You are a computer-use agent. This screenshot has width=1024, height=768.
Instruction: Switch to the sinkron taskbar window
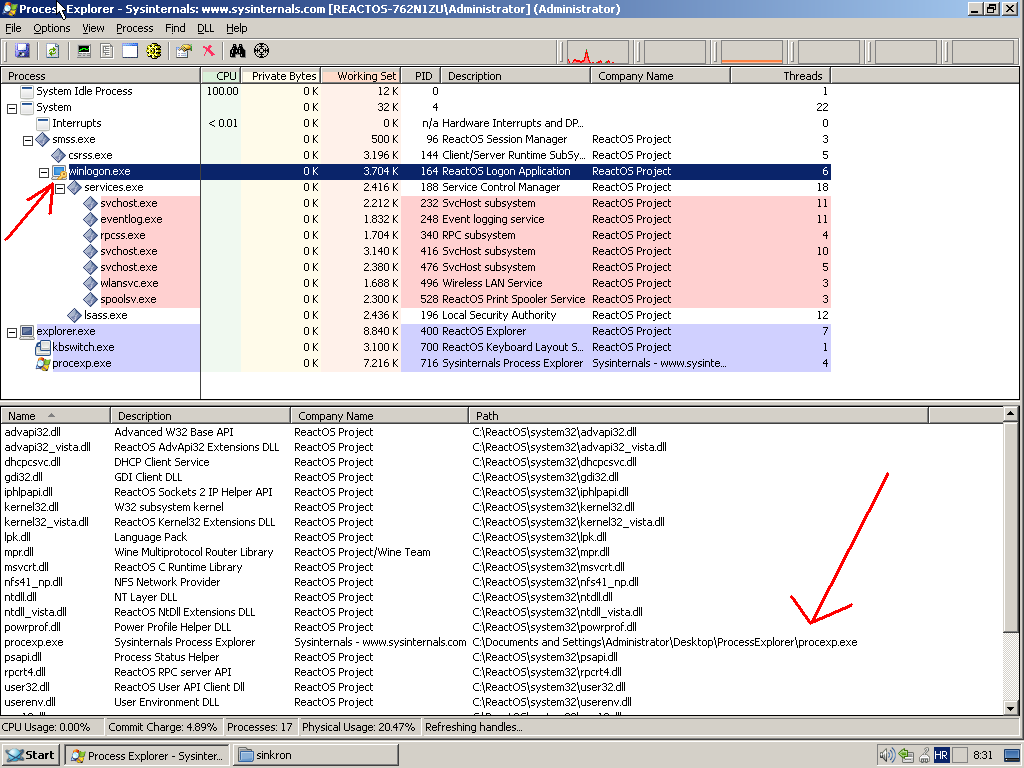(x=316, y=755)
